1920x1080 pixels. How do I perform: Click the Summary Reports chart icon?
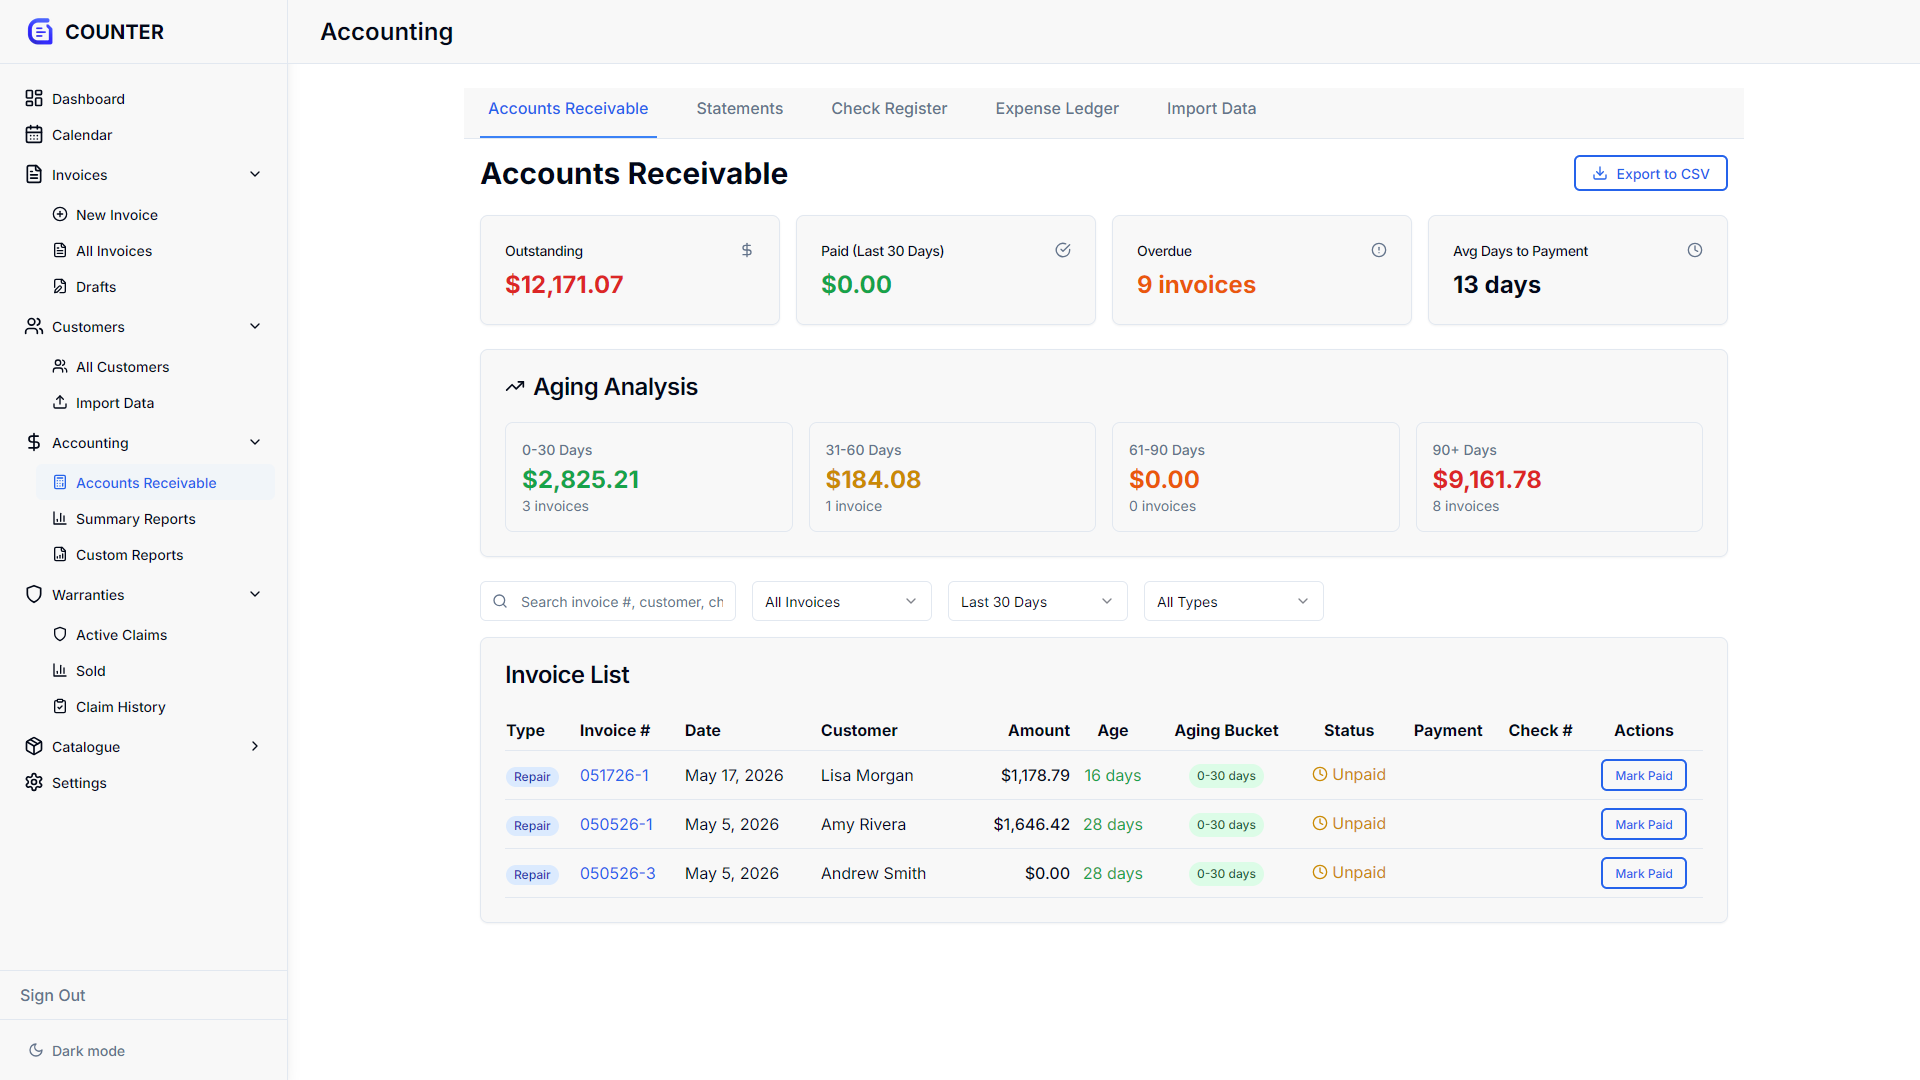[60, 518]
